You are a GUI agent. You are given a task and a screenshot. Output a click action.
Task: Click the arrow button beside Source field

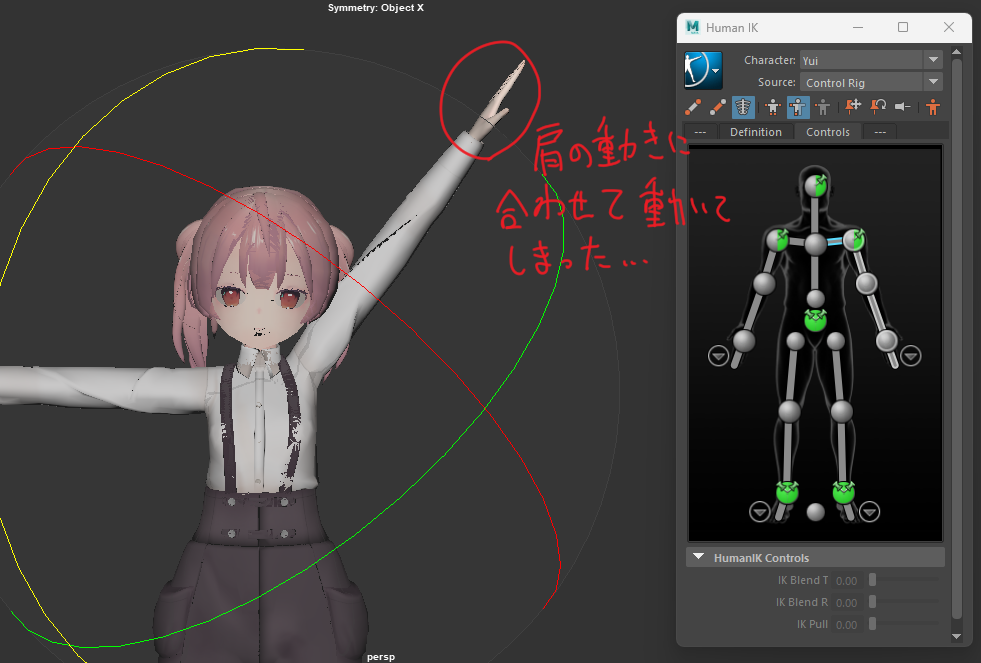[933, 83]
